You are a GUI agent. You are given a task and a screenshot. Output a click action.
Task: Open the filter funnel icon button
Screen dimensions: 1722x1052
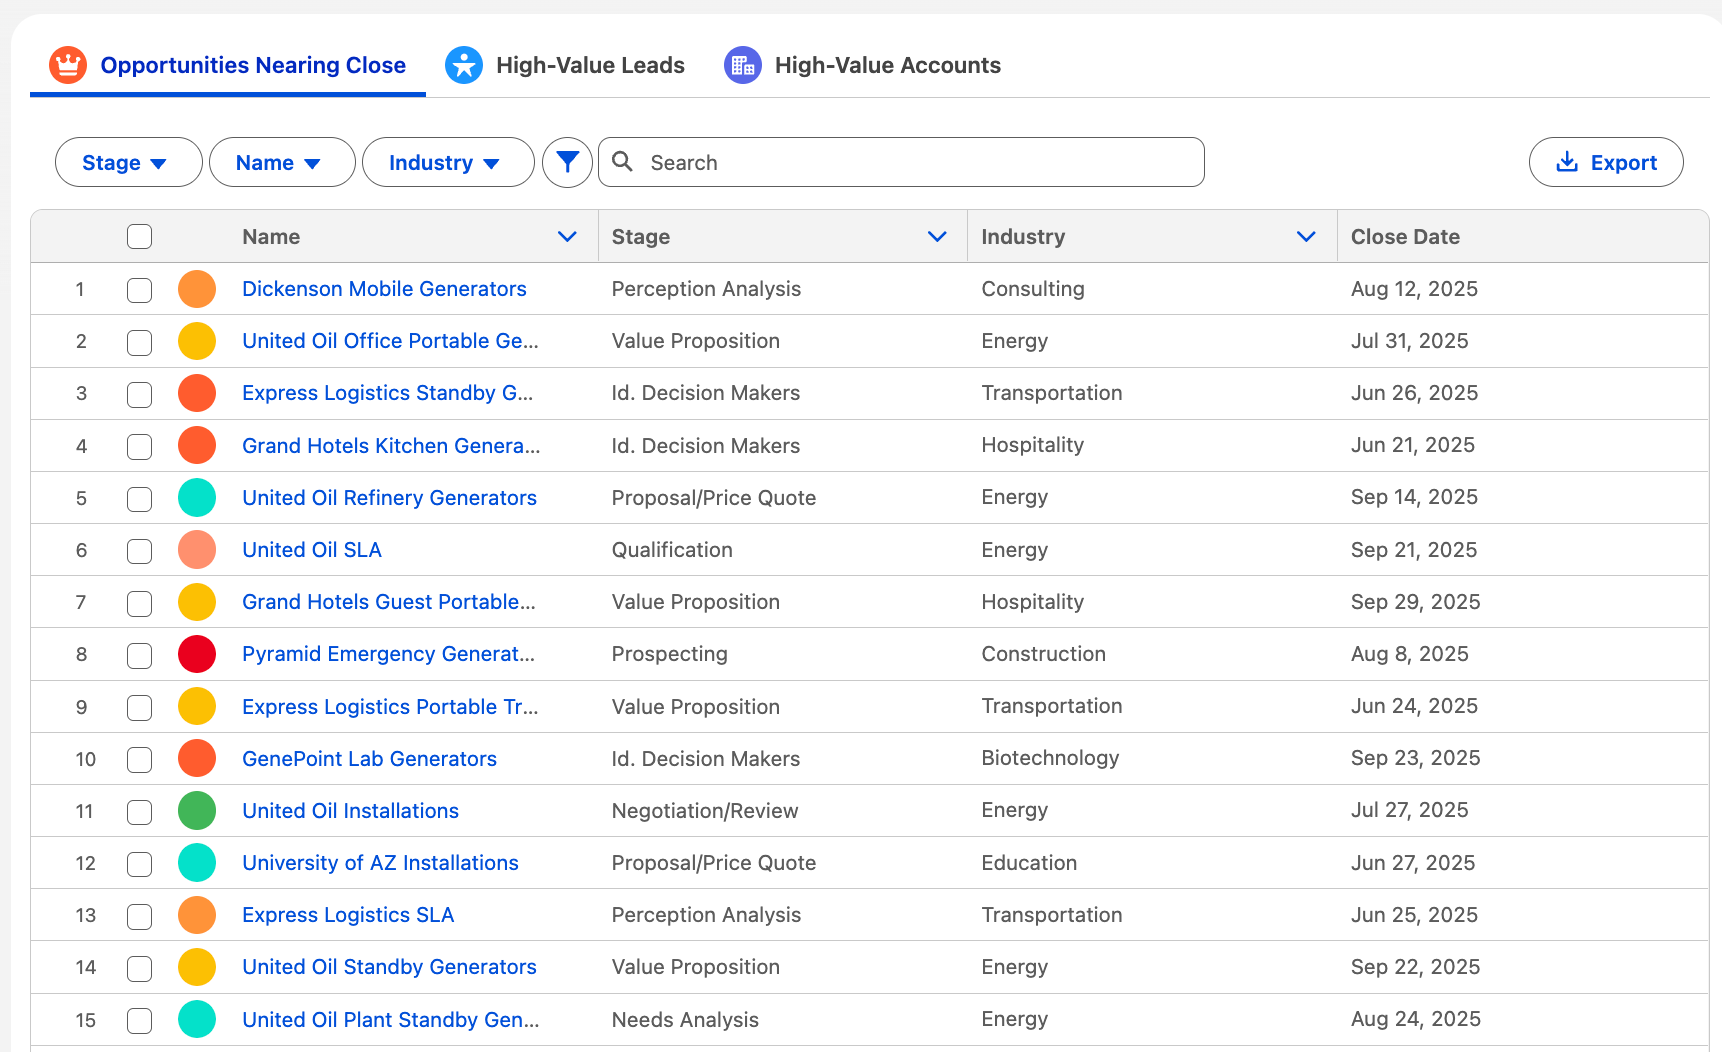tap(567, 162)
